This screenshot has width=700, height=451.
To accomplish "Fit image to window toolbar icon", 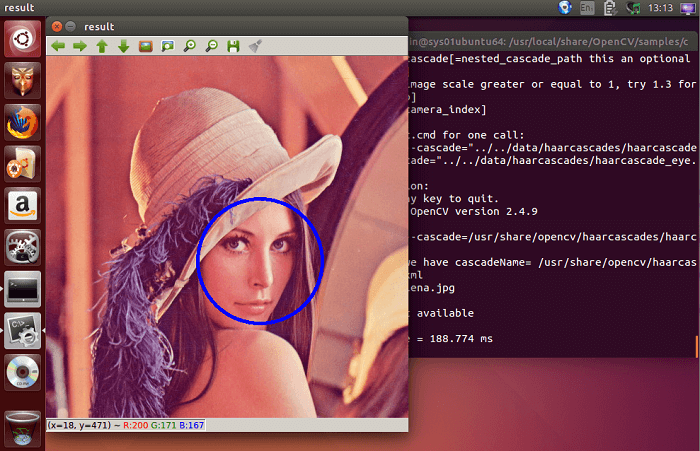I will click(167, 46).
